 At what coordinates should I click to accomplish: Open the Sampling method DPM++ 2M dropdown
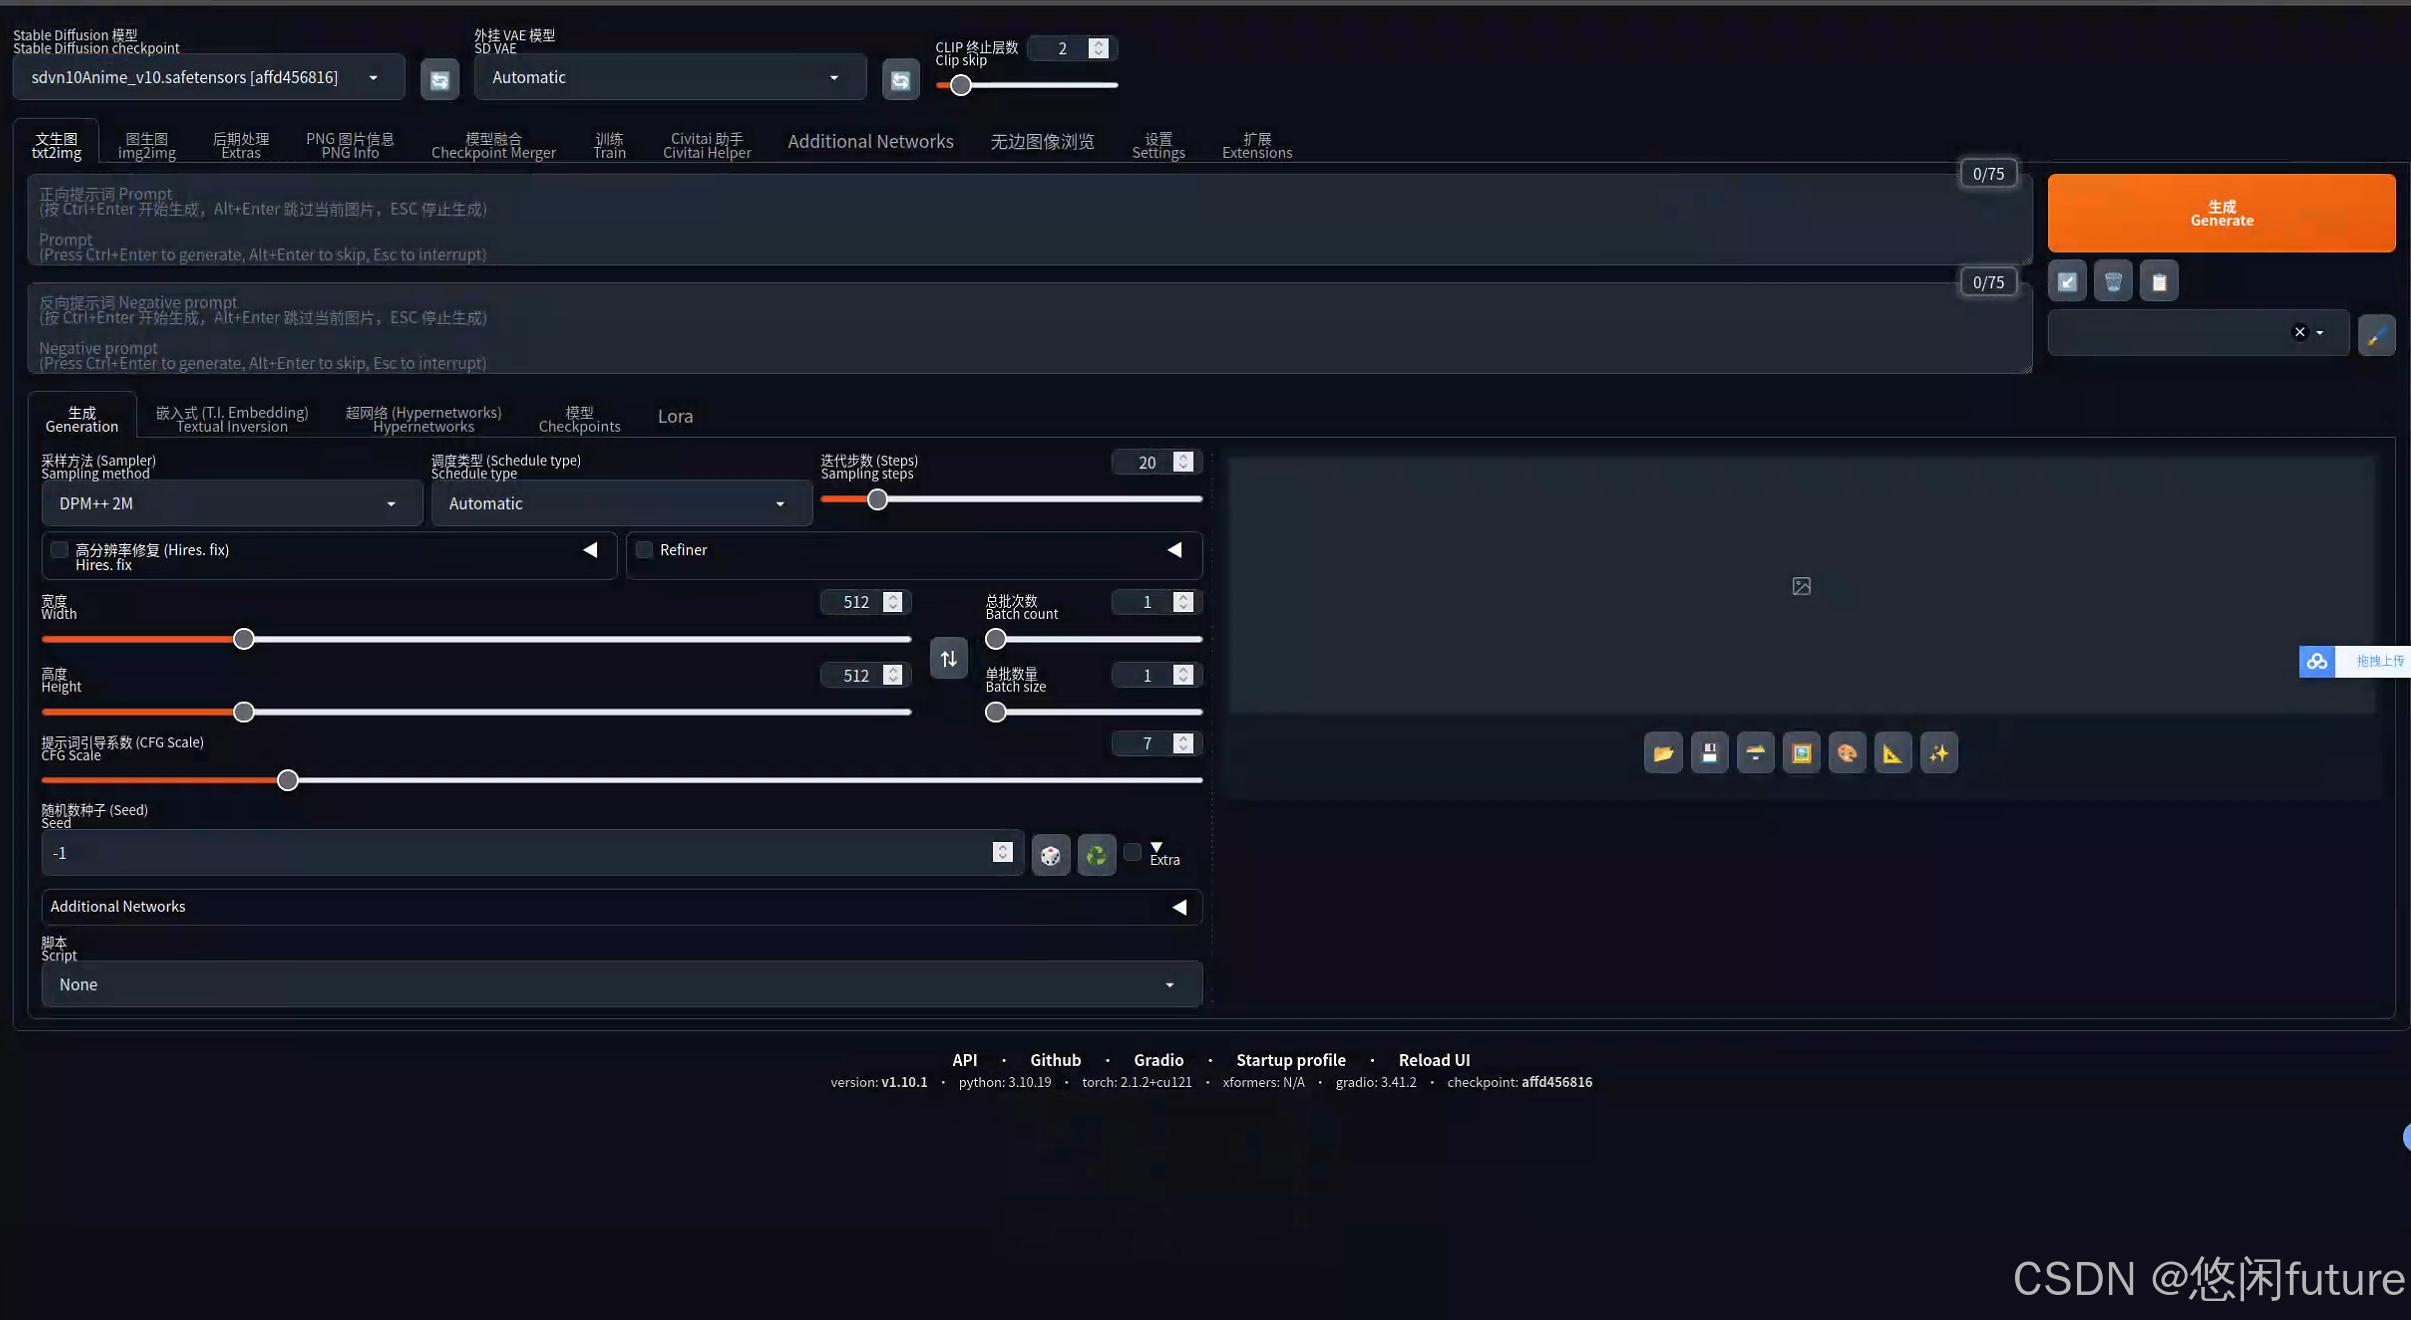[x=228, y=503]
